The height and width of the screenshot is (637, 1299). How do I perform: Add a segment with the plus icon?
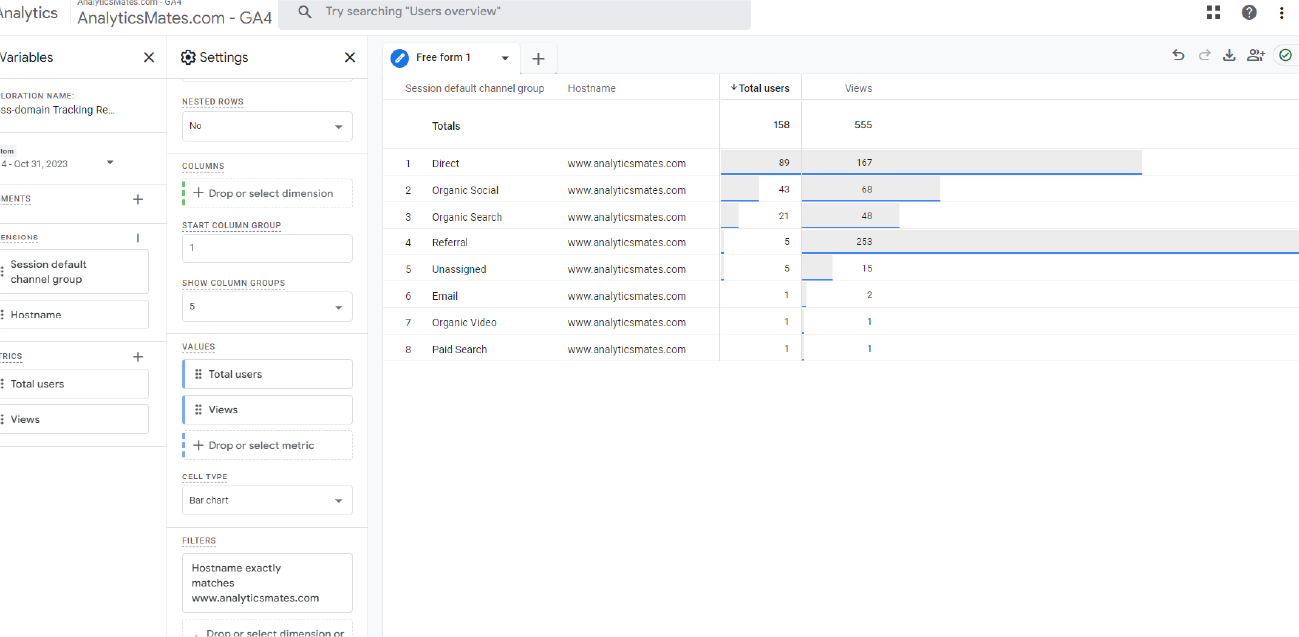click(138, 199)
